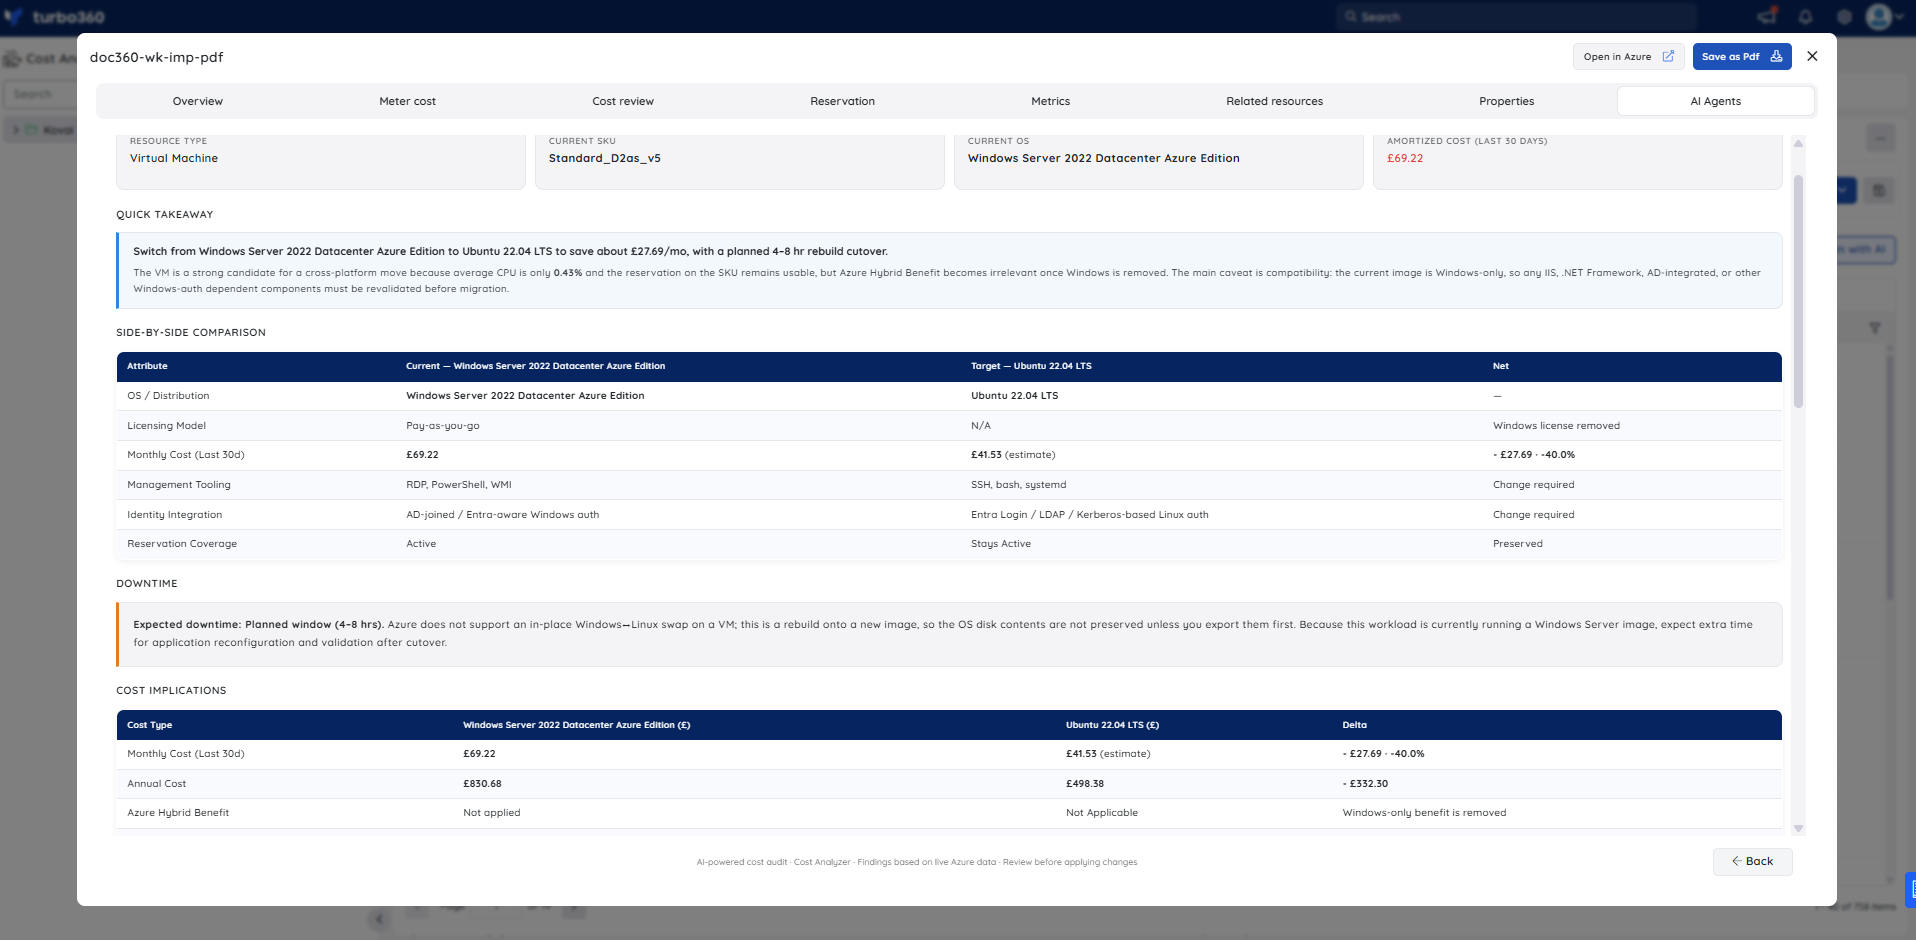Click the Expected downtime bold text

tap(258, 625)
